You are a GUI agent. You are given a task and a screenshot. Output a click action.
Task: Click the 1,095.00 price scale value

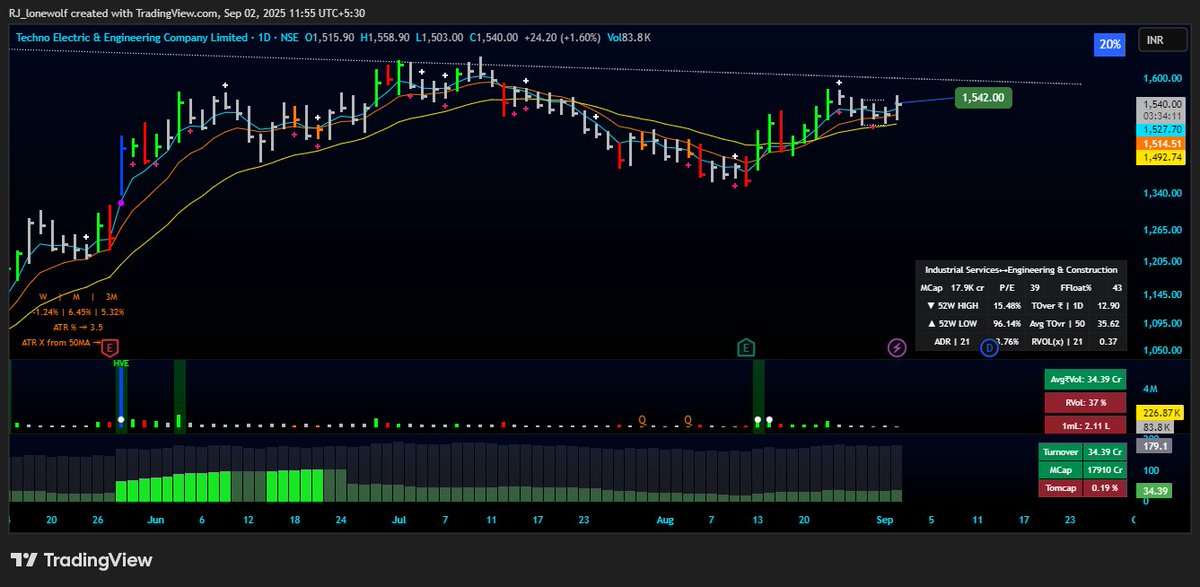coord(1162,324)
